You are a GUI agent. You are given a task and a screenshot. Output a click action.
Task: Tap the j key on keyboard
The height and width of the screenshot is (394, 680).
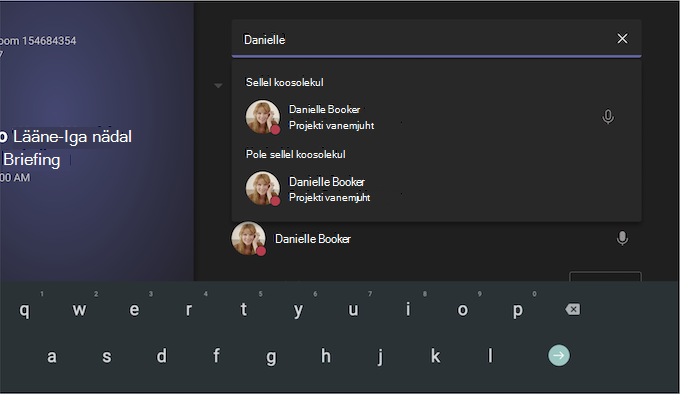coord(380,357)
